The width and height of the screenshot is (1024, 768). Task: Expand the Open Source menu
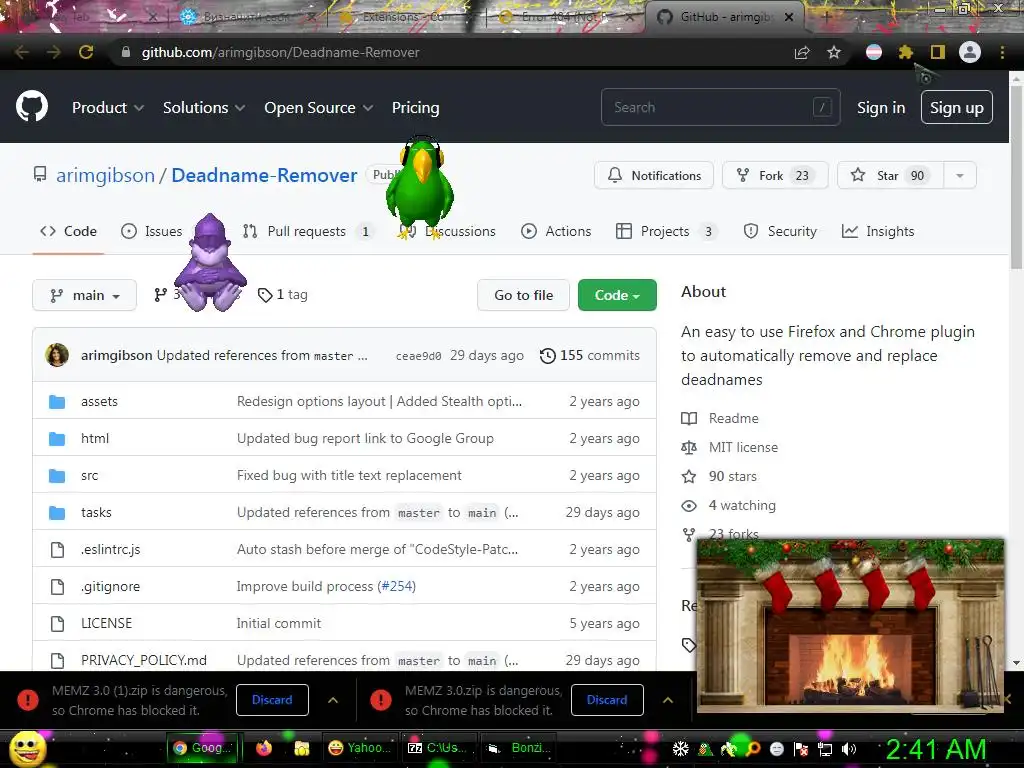[x=319, y=108]
